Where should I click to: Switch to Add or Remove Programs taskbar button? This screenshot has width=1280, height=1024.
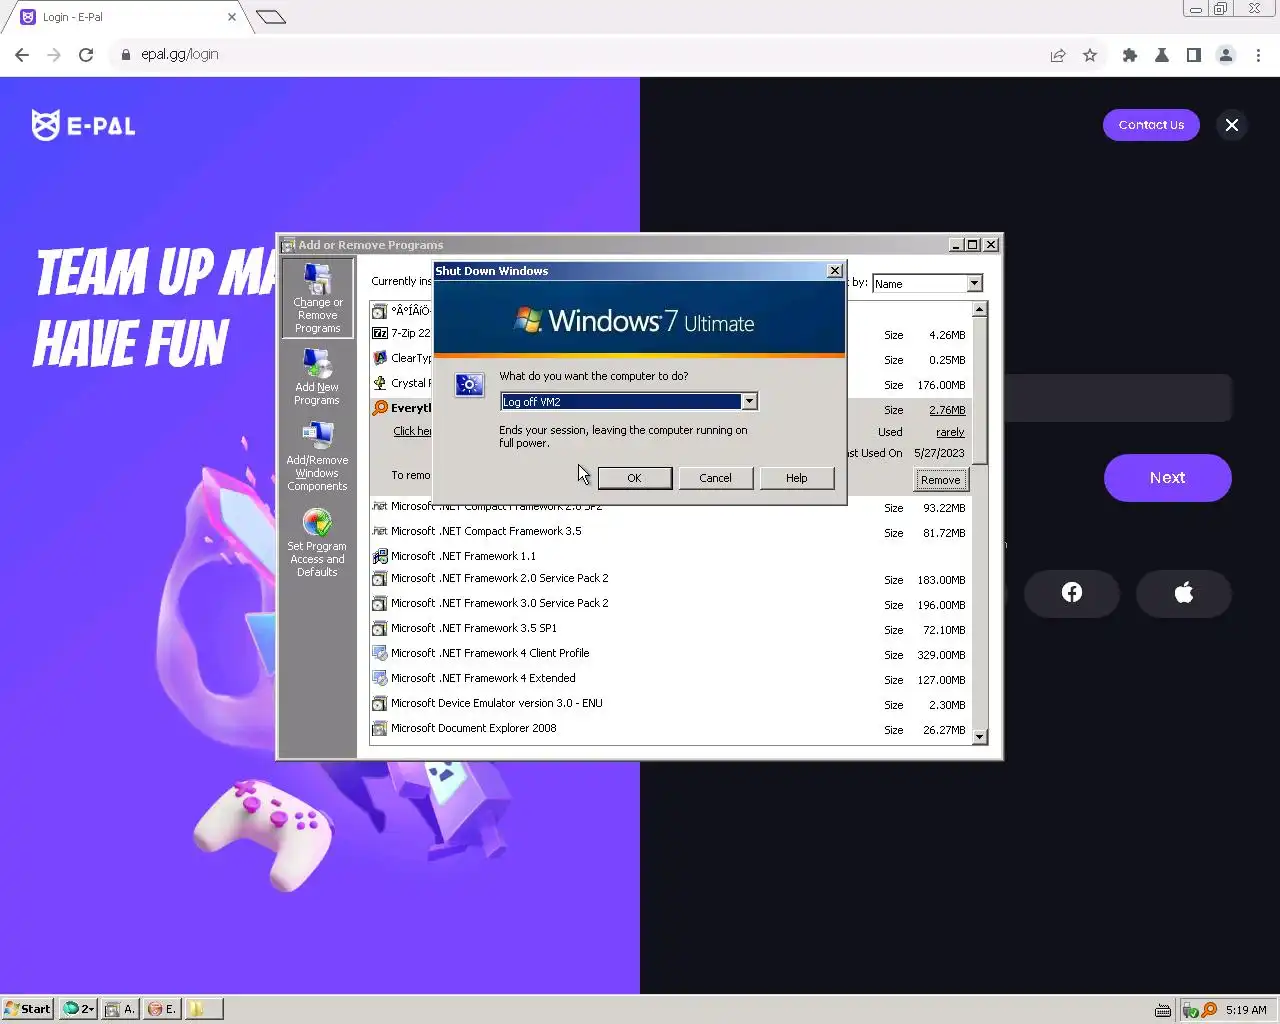120,1009
